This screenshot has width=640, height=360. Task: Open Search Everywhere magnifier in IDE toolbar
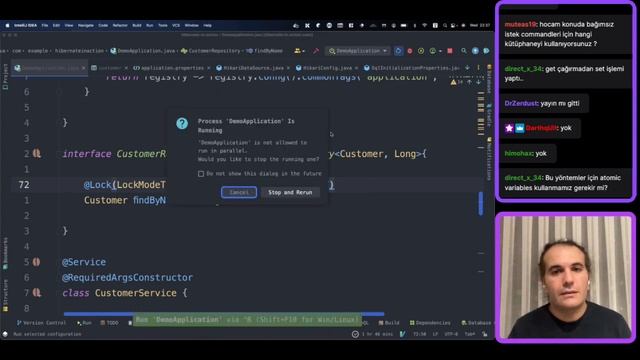tap(464, 51)
